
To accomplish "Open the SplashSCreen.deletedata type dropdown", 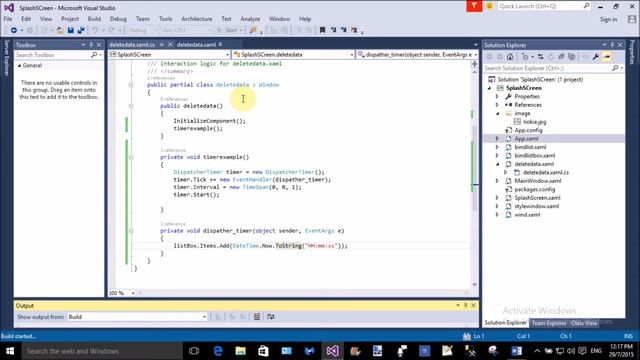I will pyautogui.click(x=293, y=54).
